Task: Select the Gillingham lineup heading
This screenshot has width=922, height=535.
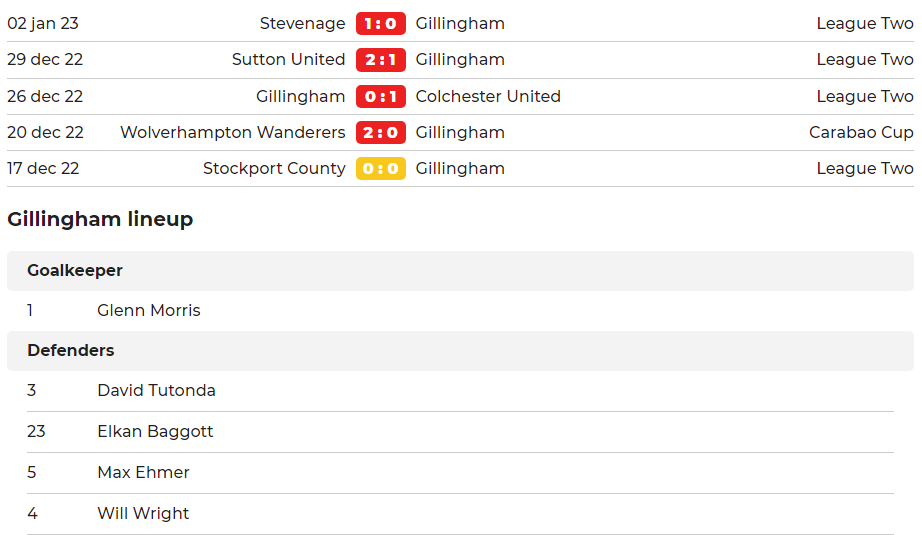Action: [100, 219]
